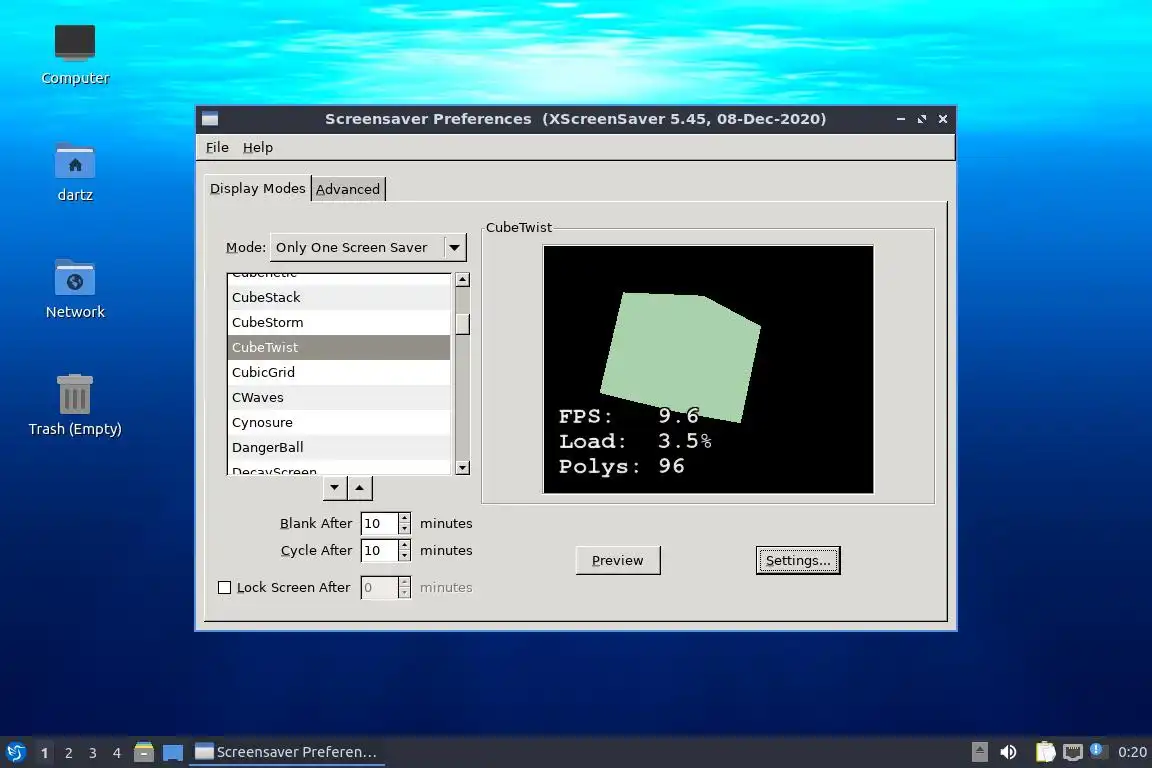The image size is (1152, 768).
Task: Click the Only One Screen Saver combo box
Action: pyautogui.click(x=368, y=248)
